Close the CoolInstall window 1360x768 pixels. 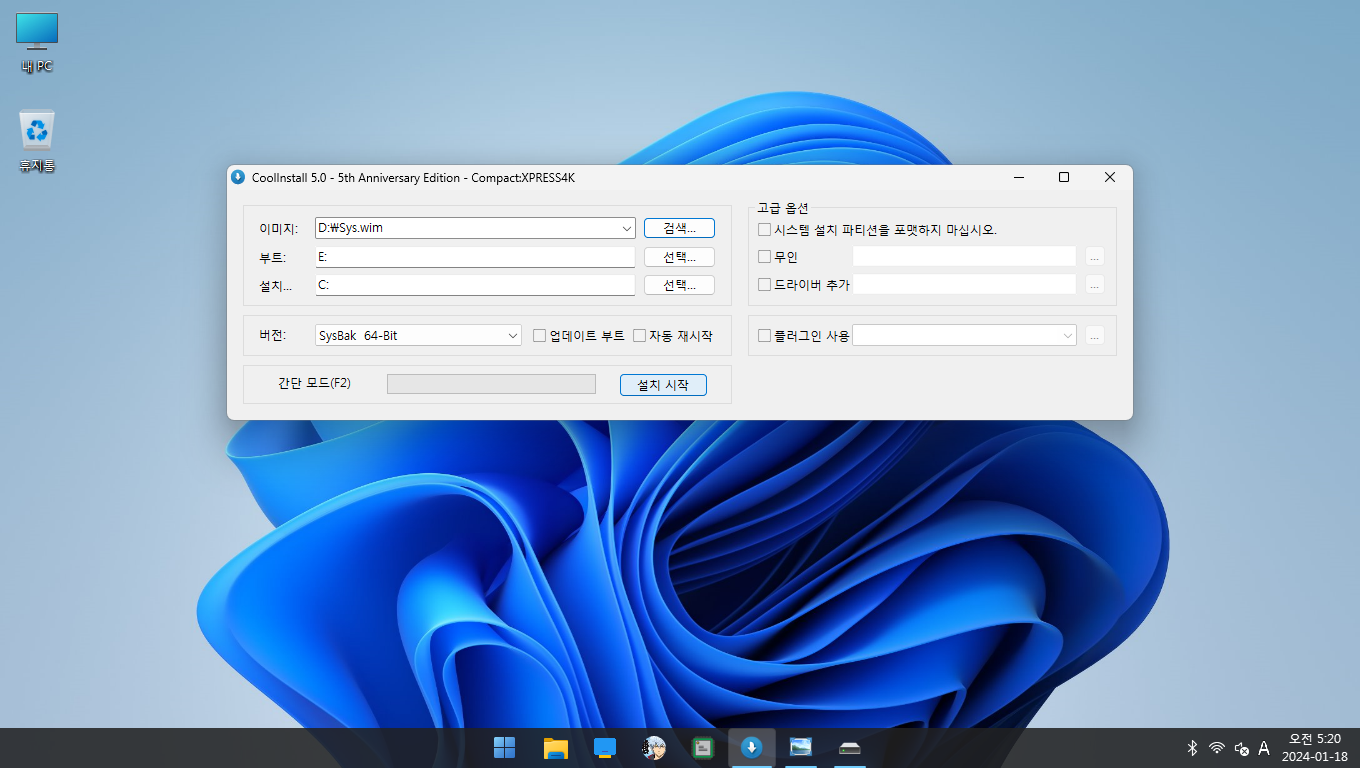pos(1110,177)
